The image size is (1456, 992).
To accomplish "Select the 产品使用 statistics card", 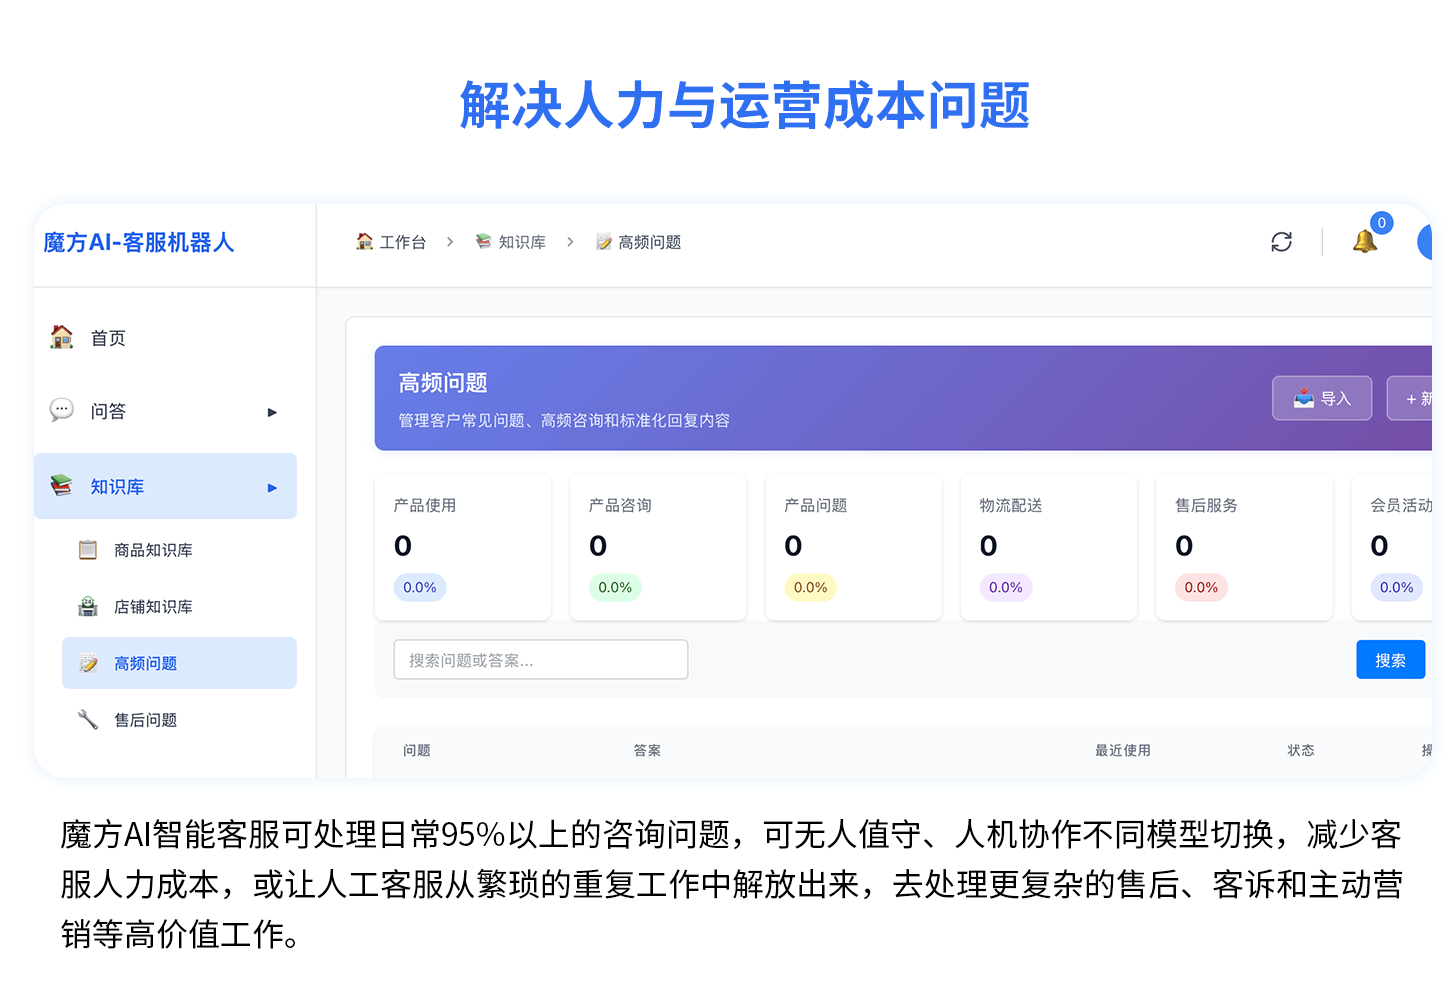I will 462,547.
